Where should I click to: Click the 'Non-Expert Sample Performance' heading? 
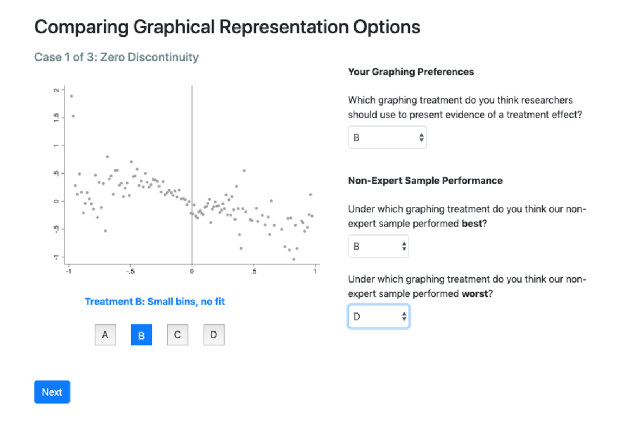click(x=425, y=181)
